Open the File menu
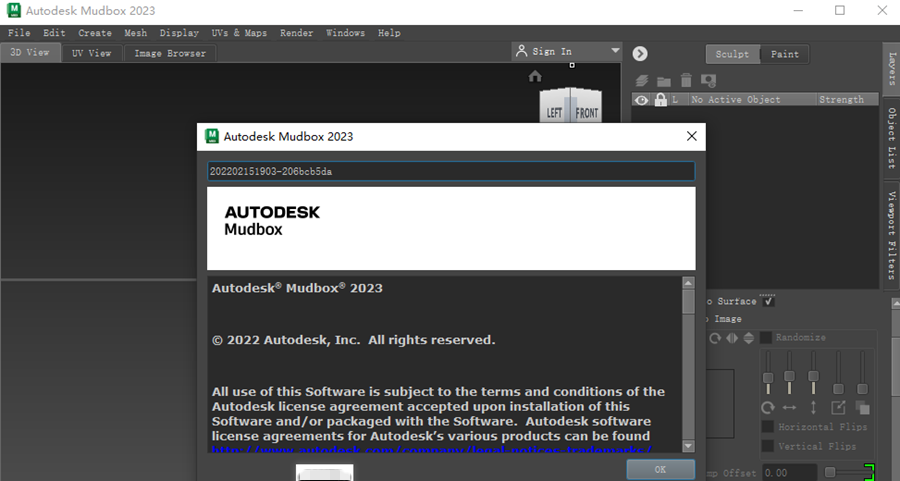This screenshot has height=481, width=900. click(19, 33)
